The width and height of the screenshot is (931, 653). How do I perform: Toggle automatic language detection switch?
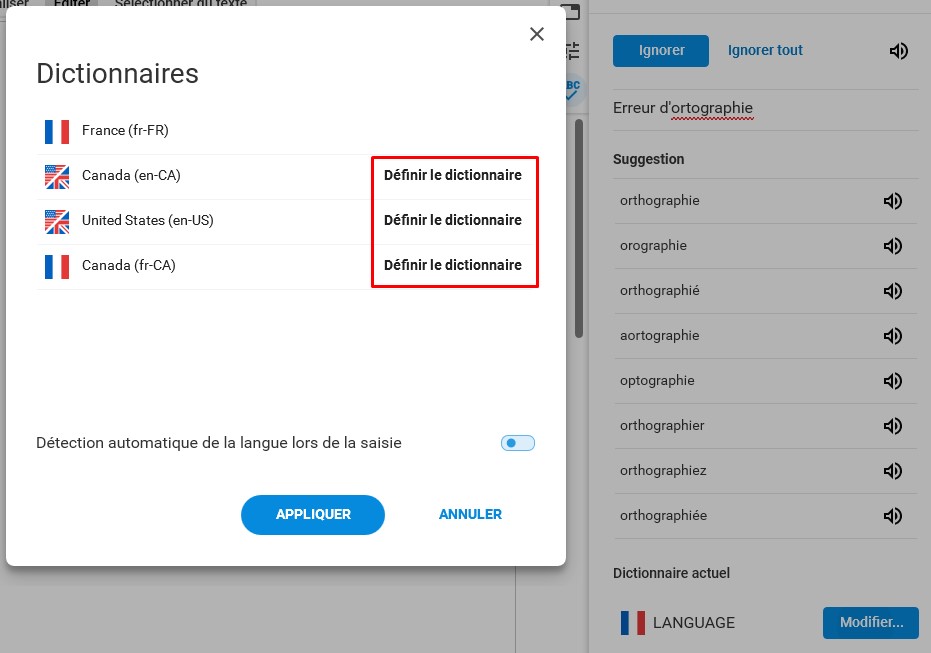click(518, 443)
